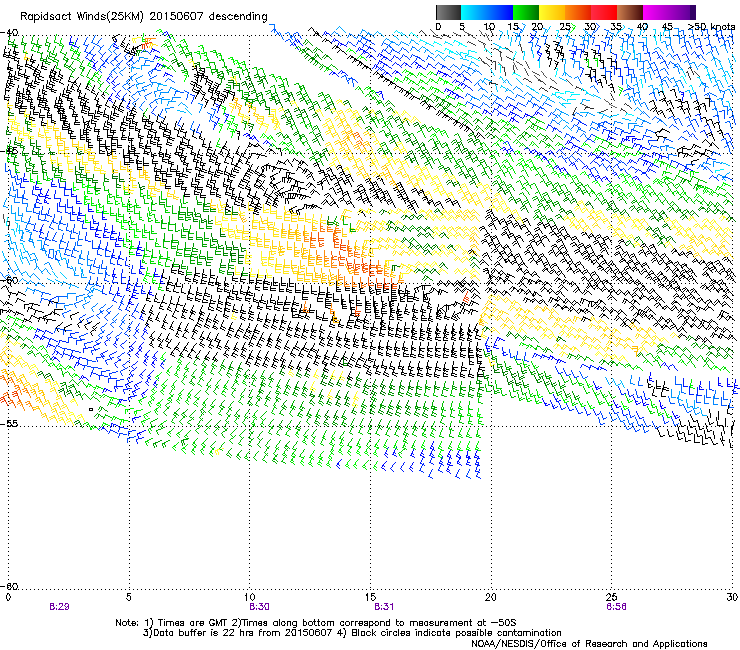Click the legend value '35' label
The width and height of the screenshot is (740, 650).
(615, 27)
